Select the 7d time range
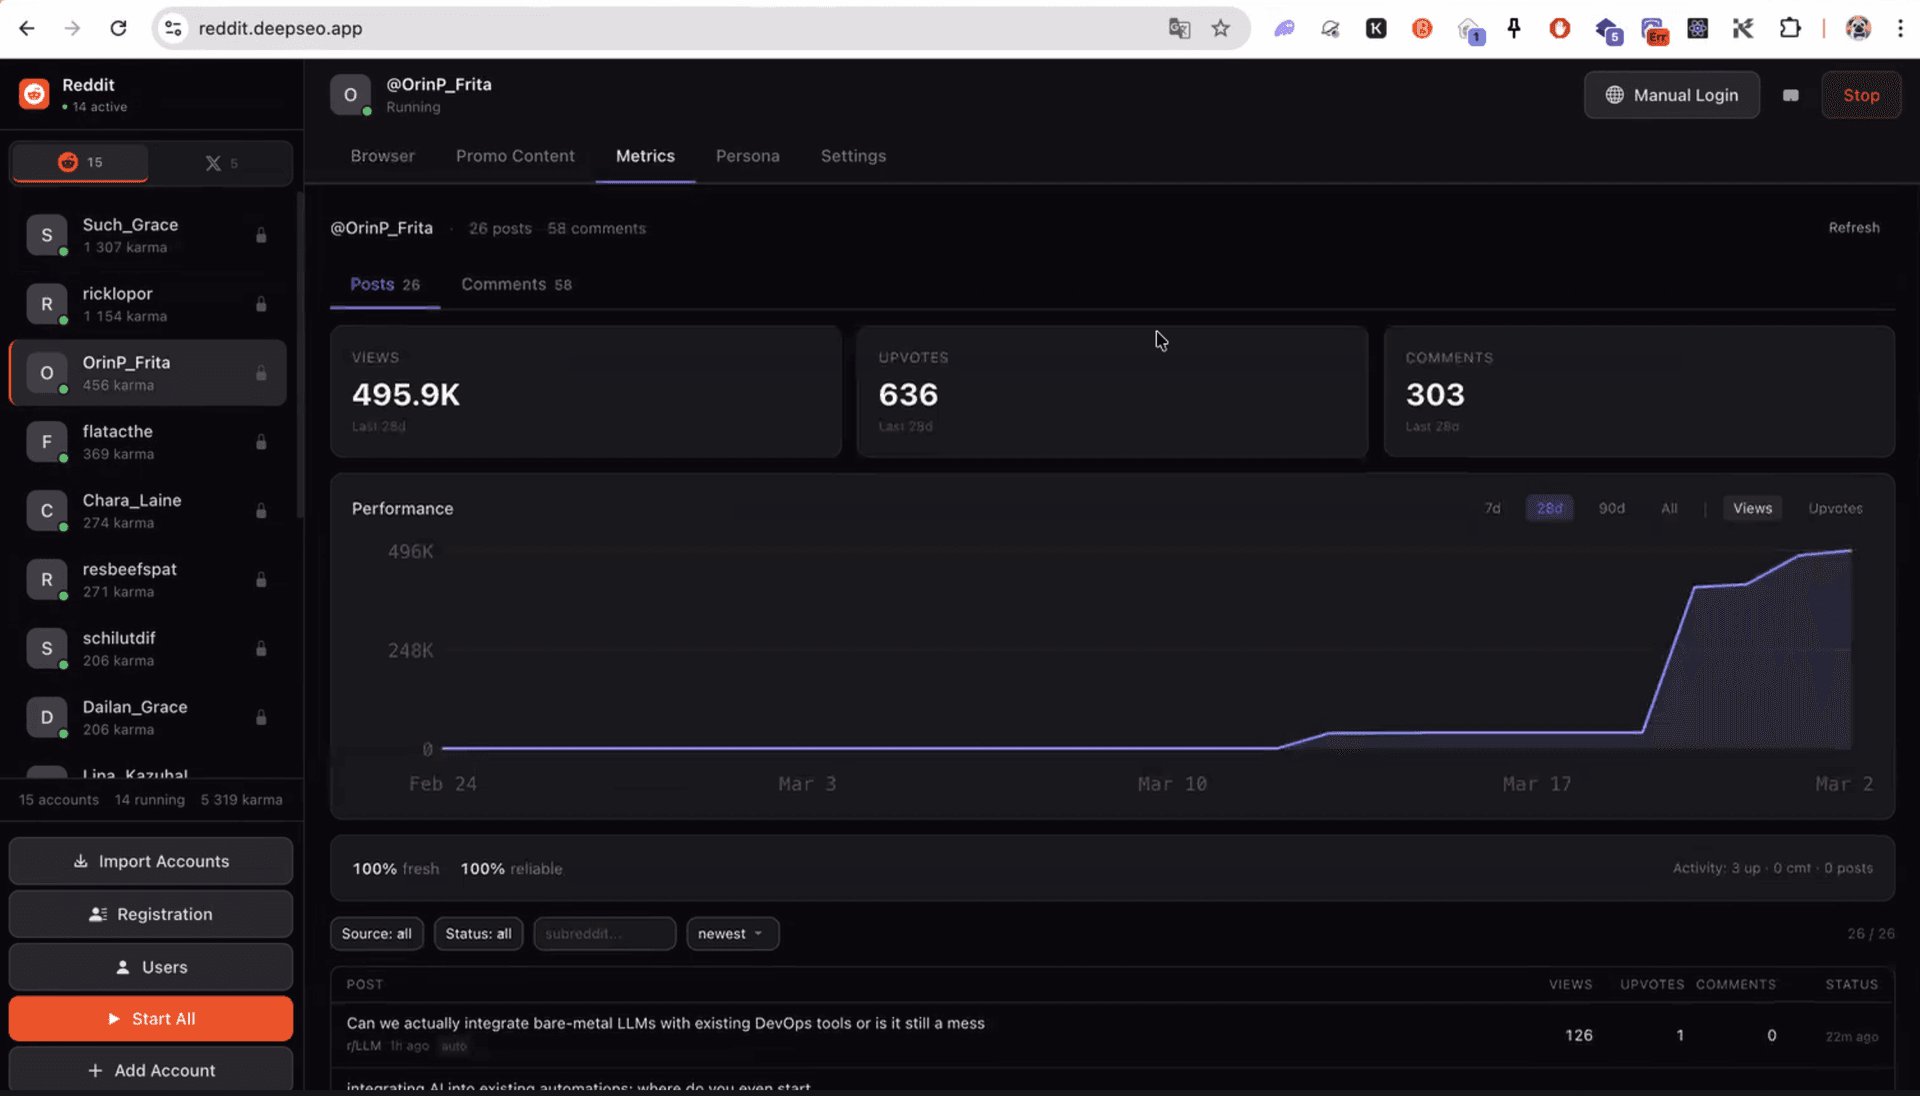This screenshot has height=1096, width=1920. pos(1491,507)
